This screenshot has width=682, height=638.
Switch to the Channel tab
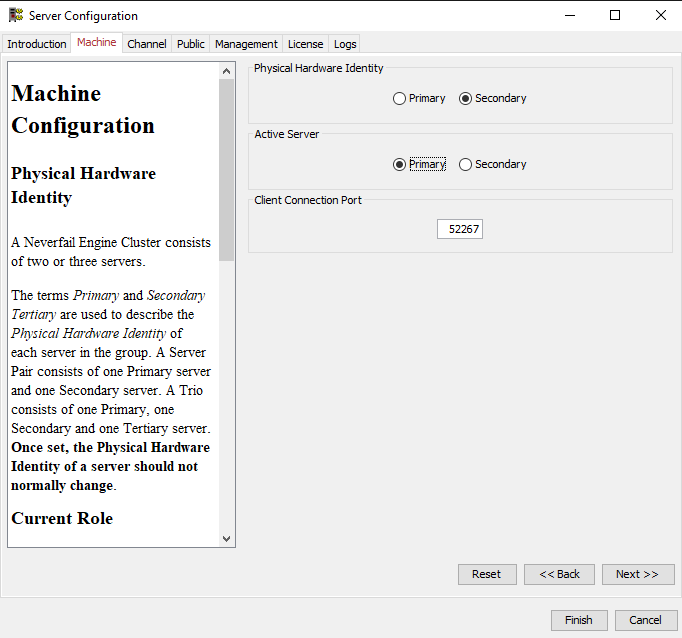click(147, 44)
